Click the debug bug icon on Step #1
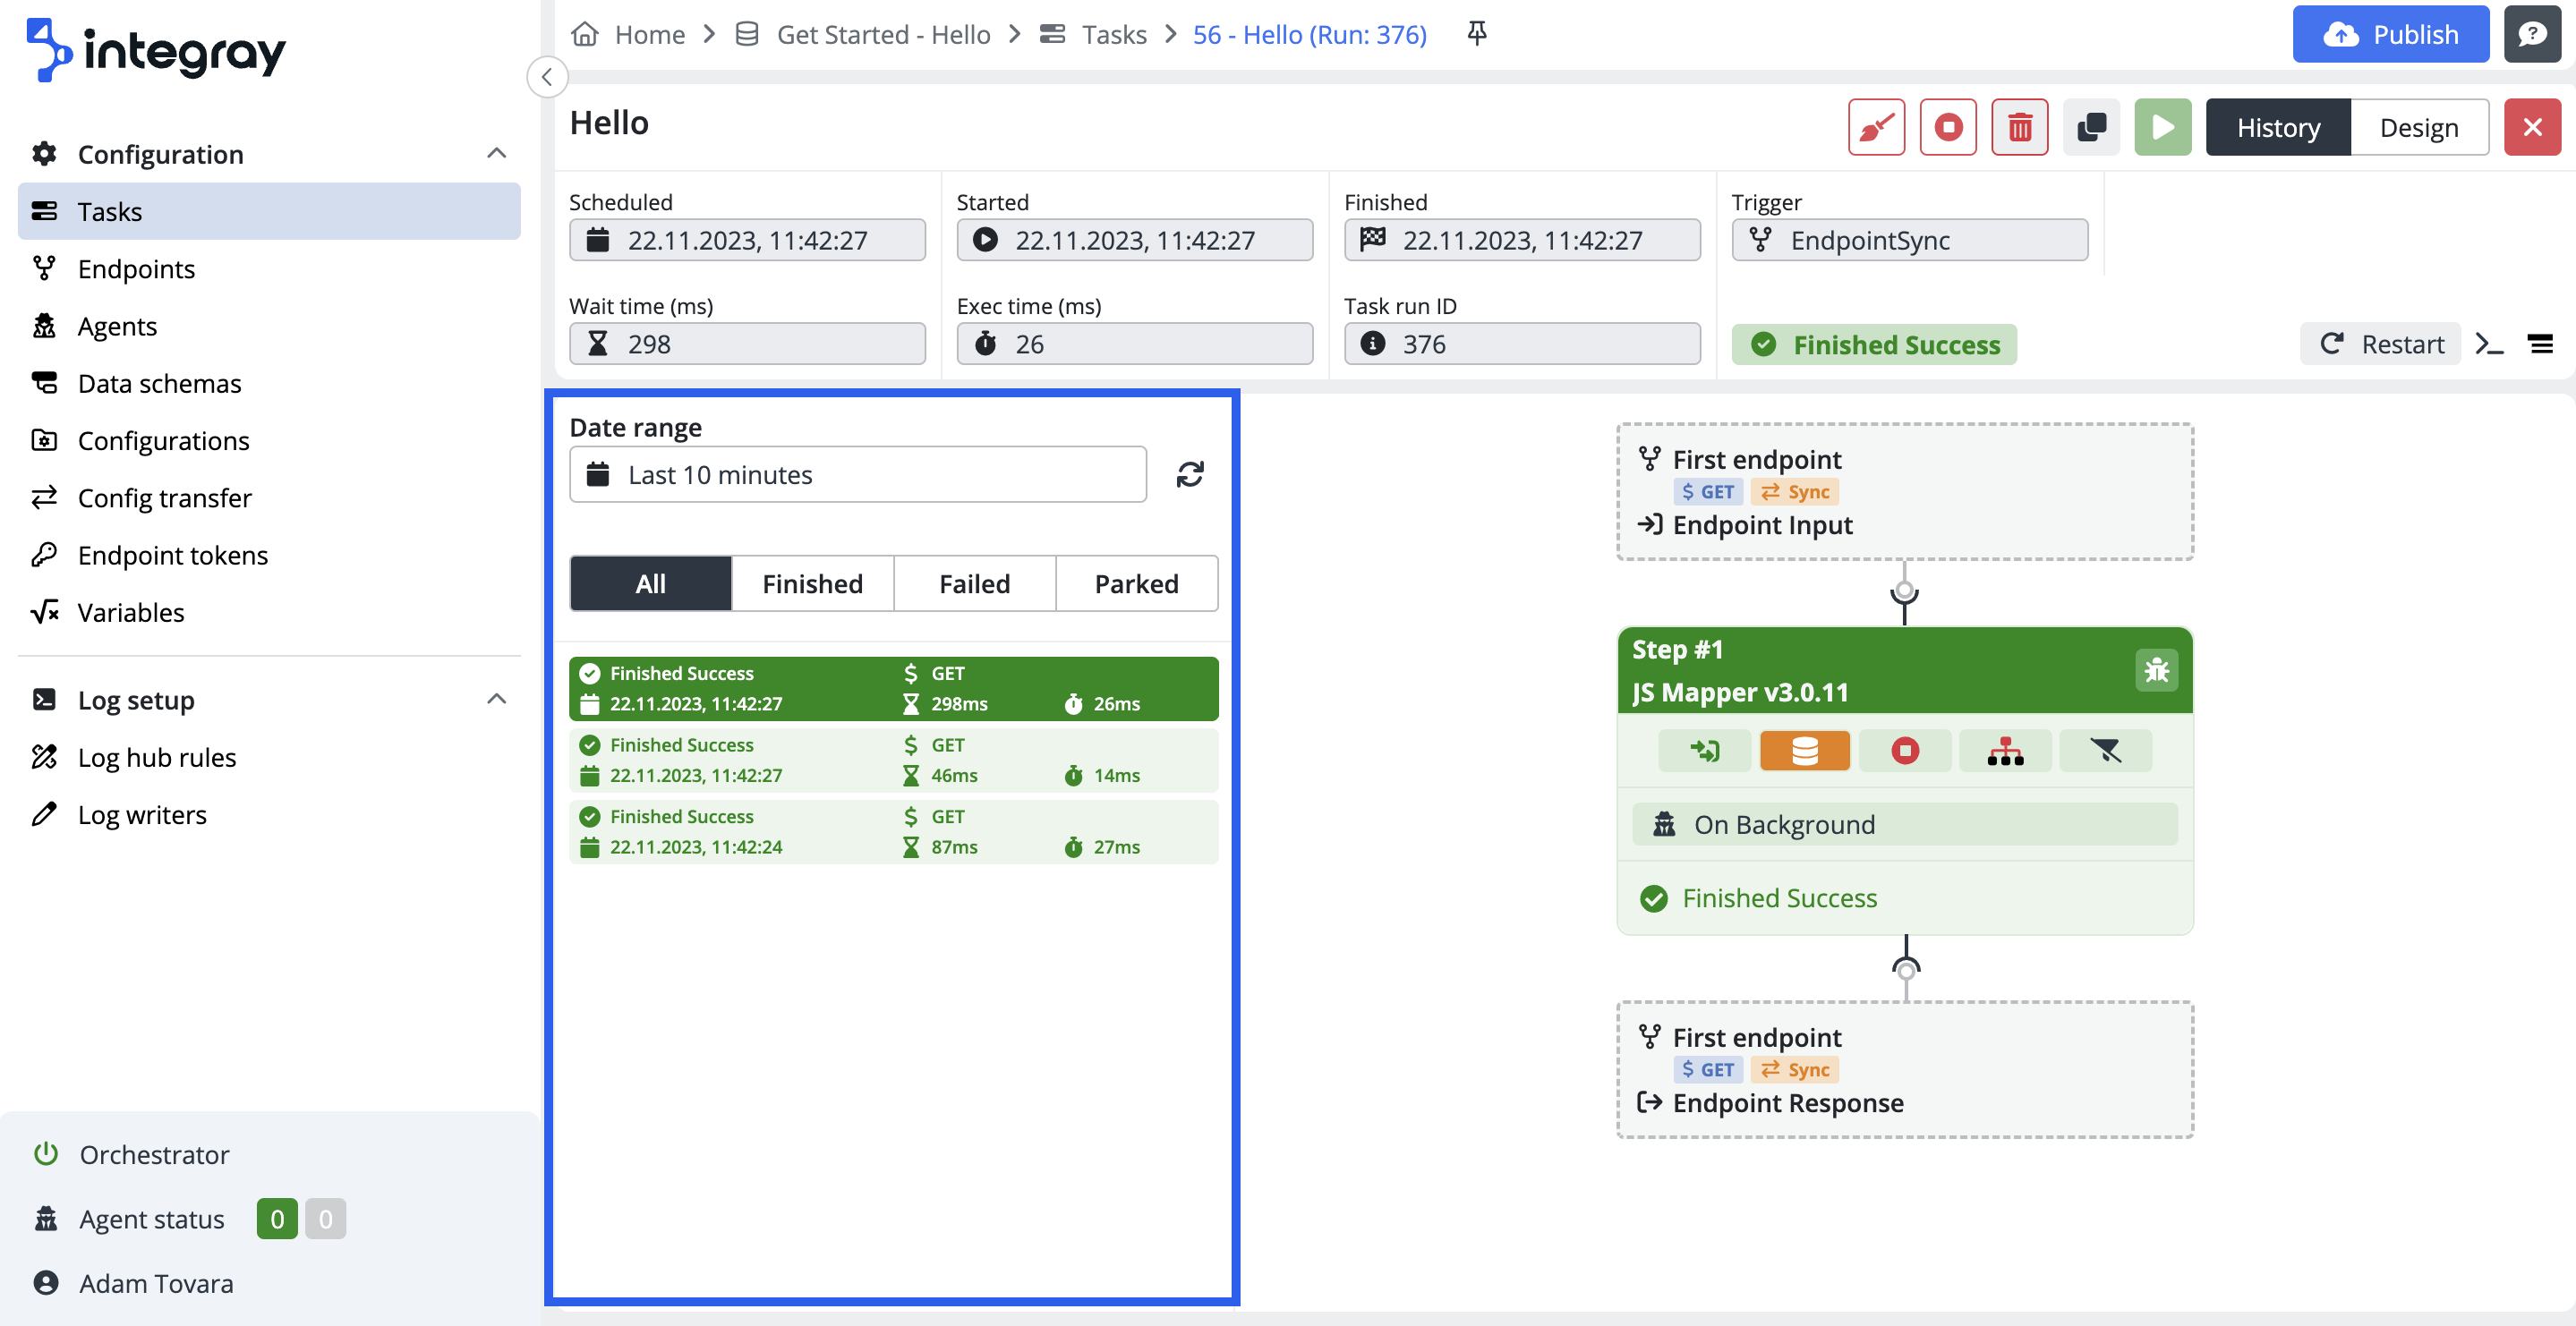This screenshot has height=1326, width=2576. coord(2156,669)
